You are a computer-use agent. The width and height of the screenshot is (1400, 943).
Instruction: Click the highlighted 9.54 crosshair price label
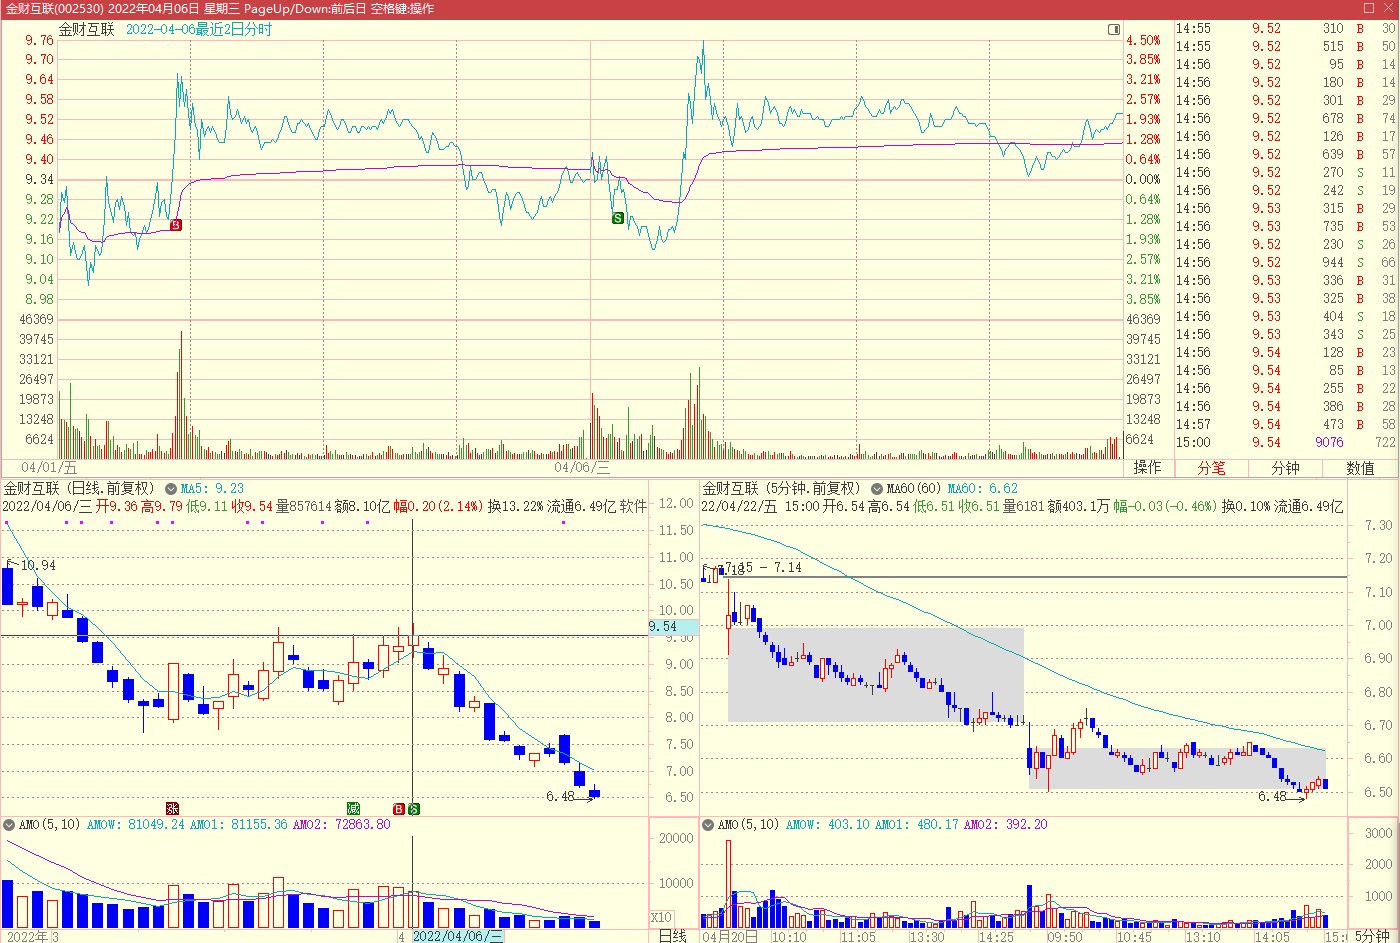coord(674,627)
